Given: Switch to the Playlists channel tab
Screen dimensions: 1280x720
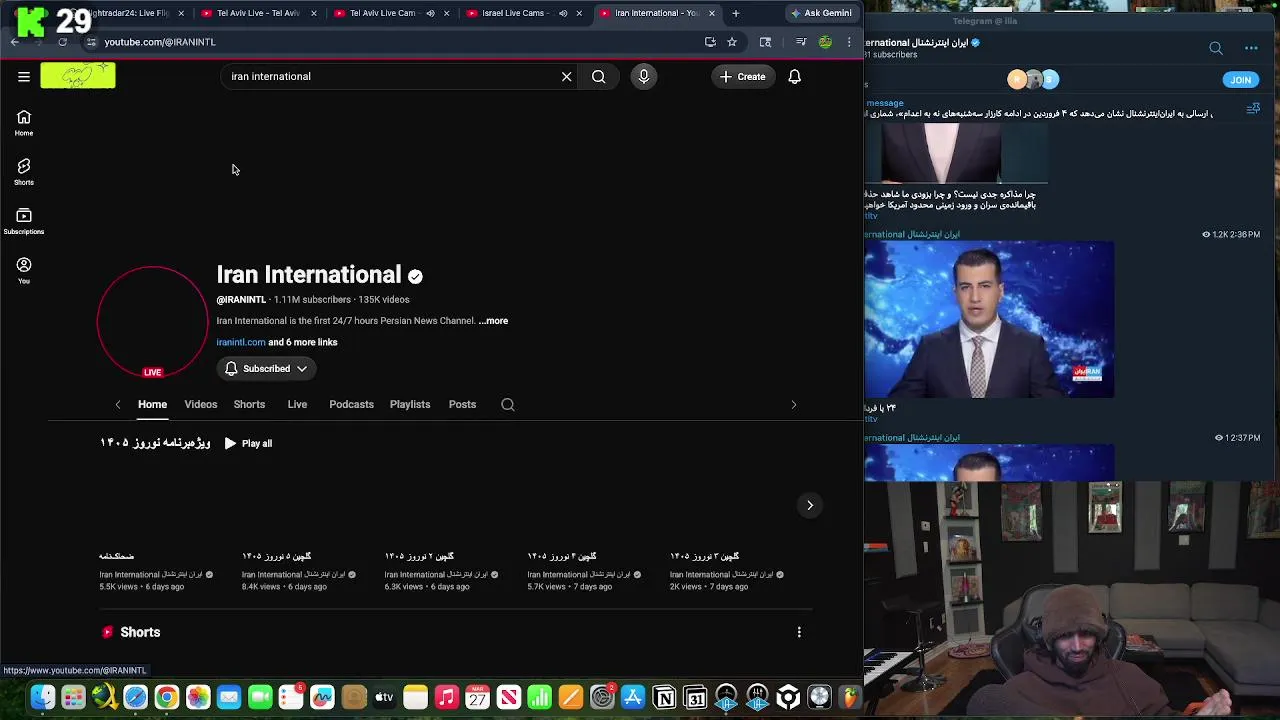Looking at the screenshot, I should [x=410, y=404].
